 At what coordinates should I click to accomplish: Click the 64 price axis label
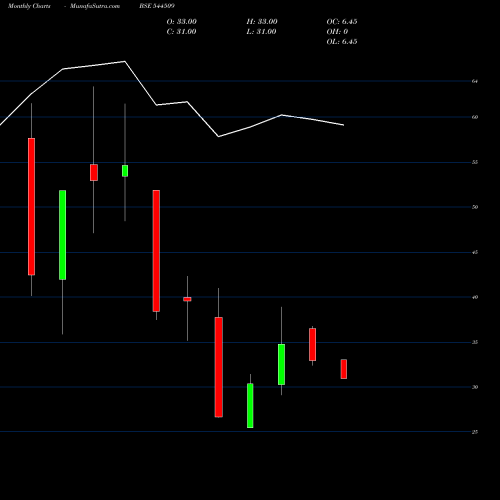tap(475, 81)
